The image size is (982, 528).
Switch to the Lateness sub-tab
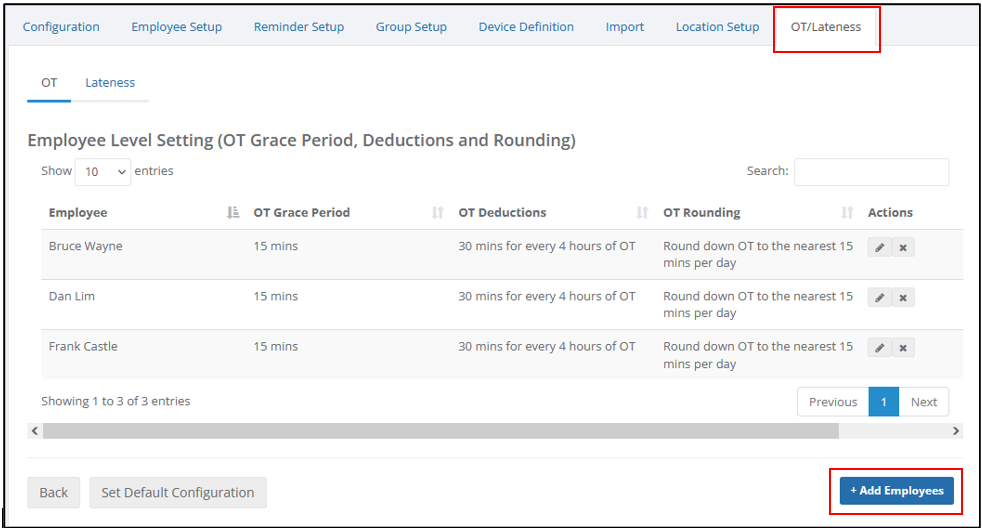(x=110, y=83)
